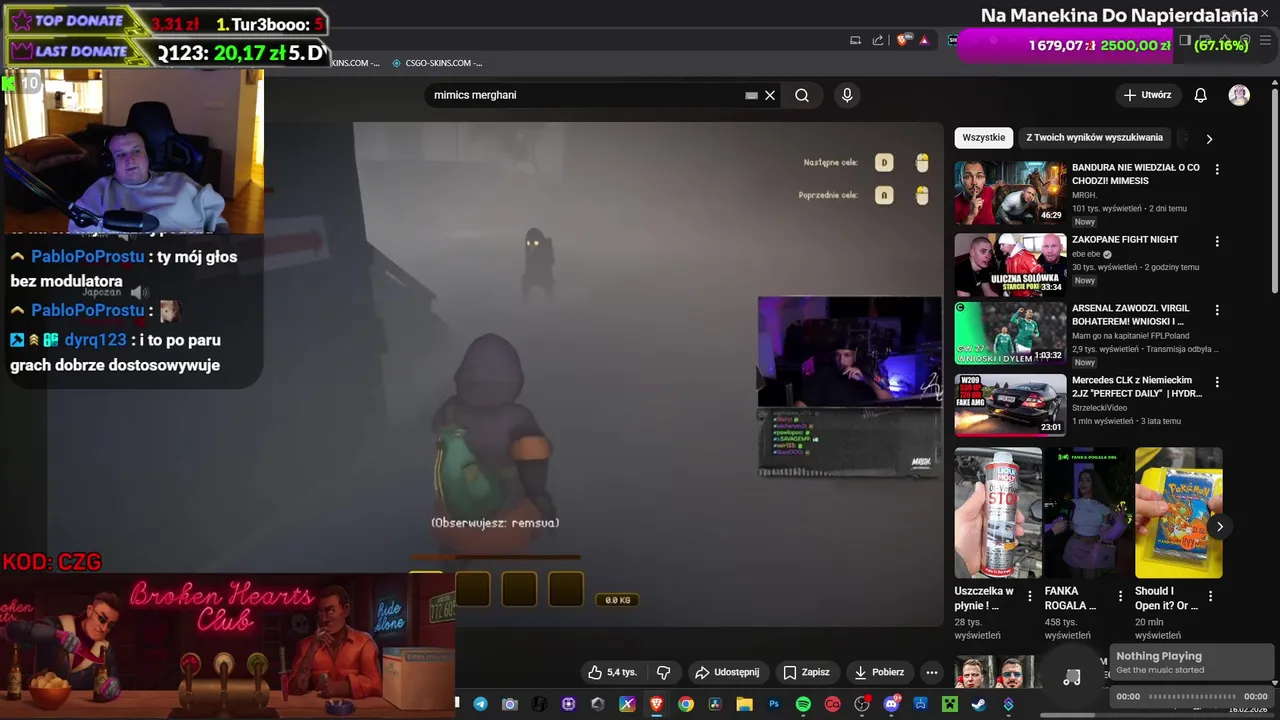Open the Zakopane Fight Night thumbnail 33:34
This screenshot has height=720, width=1280.
click(x=1010, y=265)
